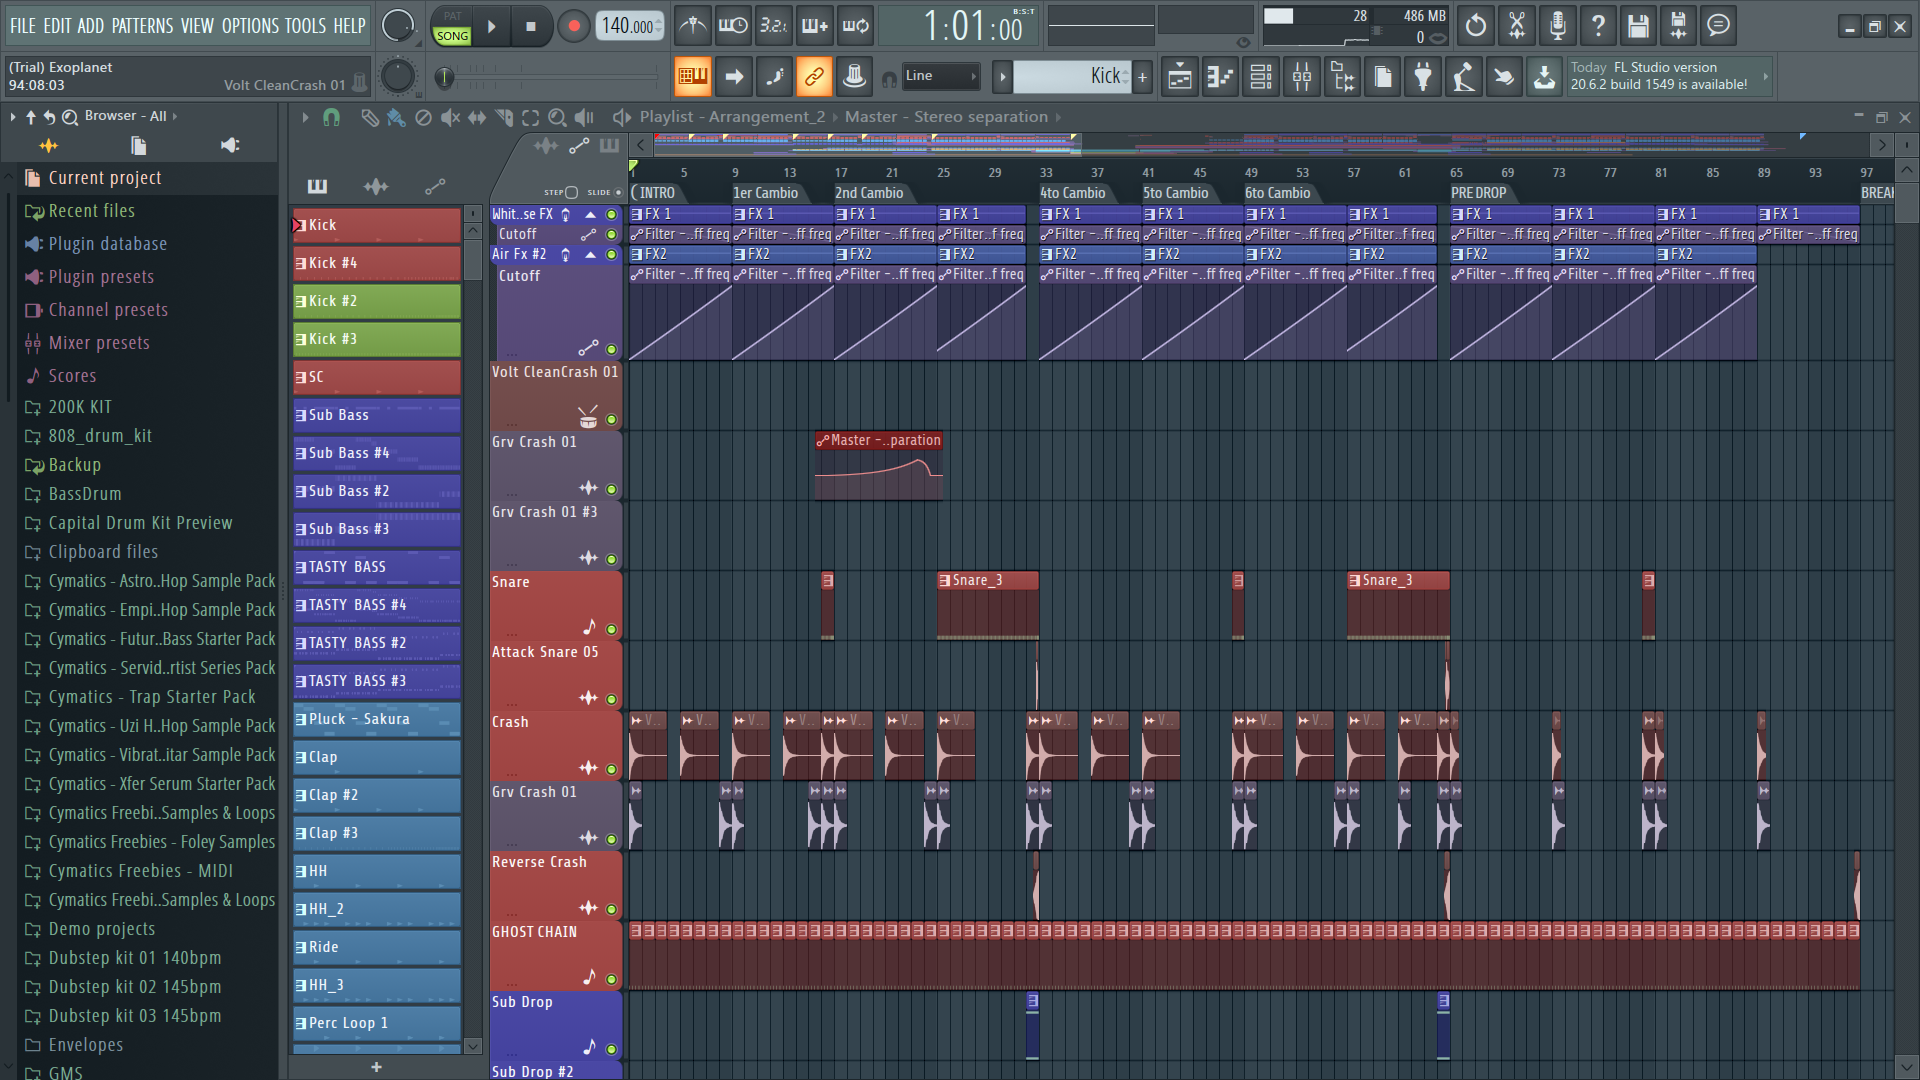Image resolution: width=1920 pixels, height=1080 pixels.
Task: Add new pattern with plus button beside Kick
Action: point(1142,76)
